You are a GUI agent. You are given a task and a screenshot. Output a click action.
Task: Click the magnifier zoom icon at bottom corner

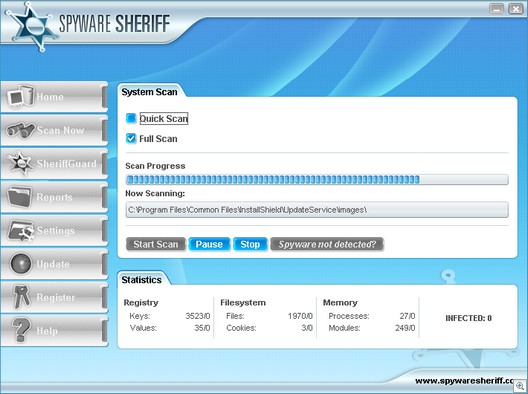[520, 386]
